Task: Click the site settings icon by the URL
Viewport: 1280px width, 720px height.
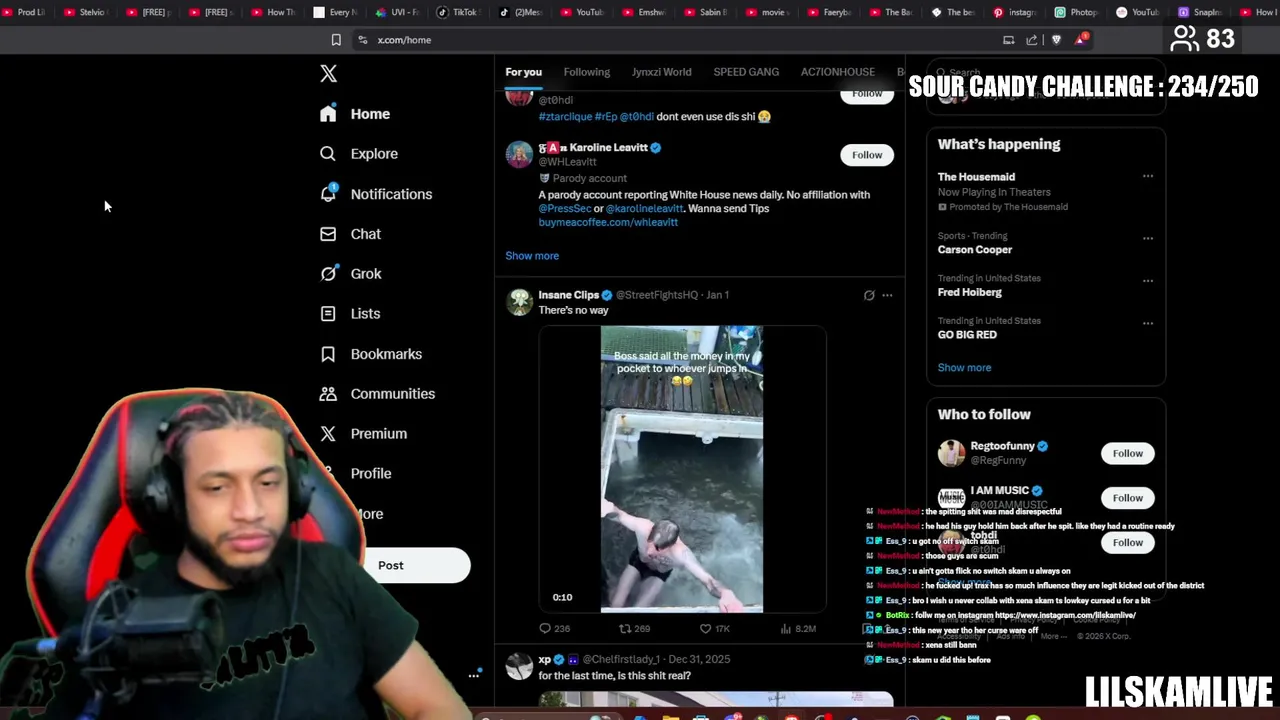Action: point(362,40)
